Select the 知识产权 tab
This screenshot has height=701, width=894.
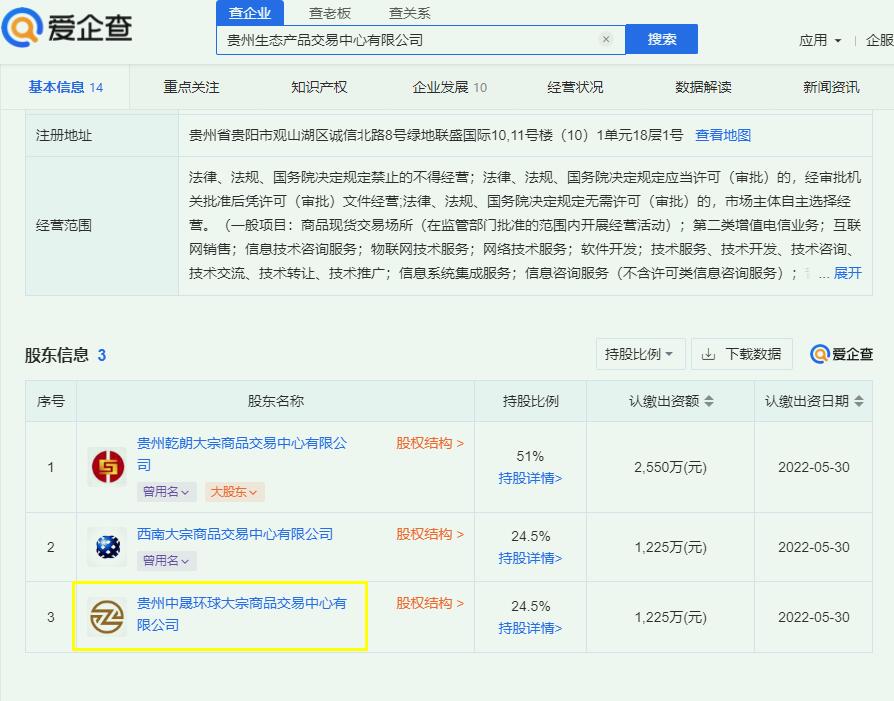(x=319, y=87)
